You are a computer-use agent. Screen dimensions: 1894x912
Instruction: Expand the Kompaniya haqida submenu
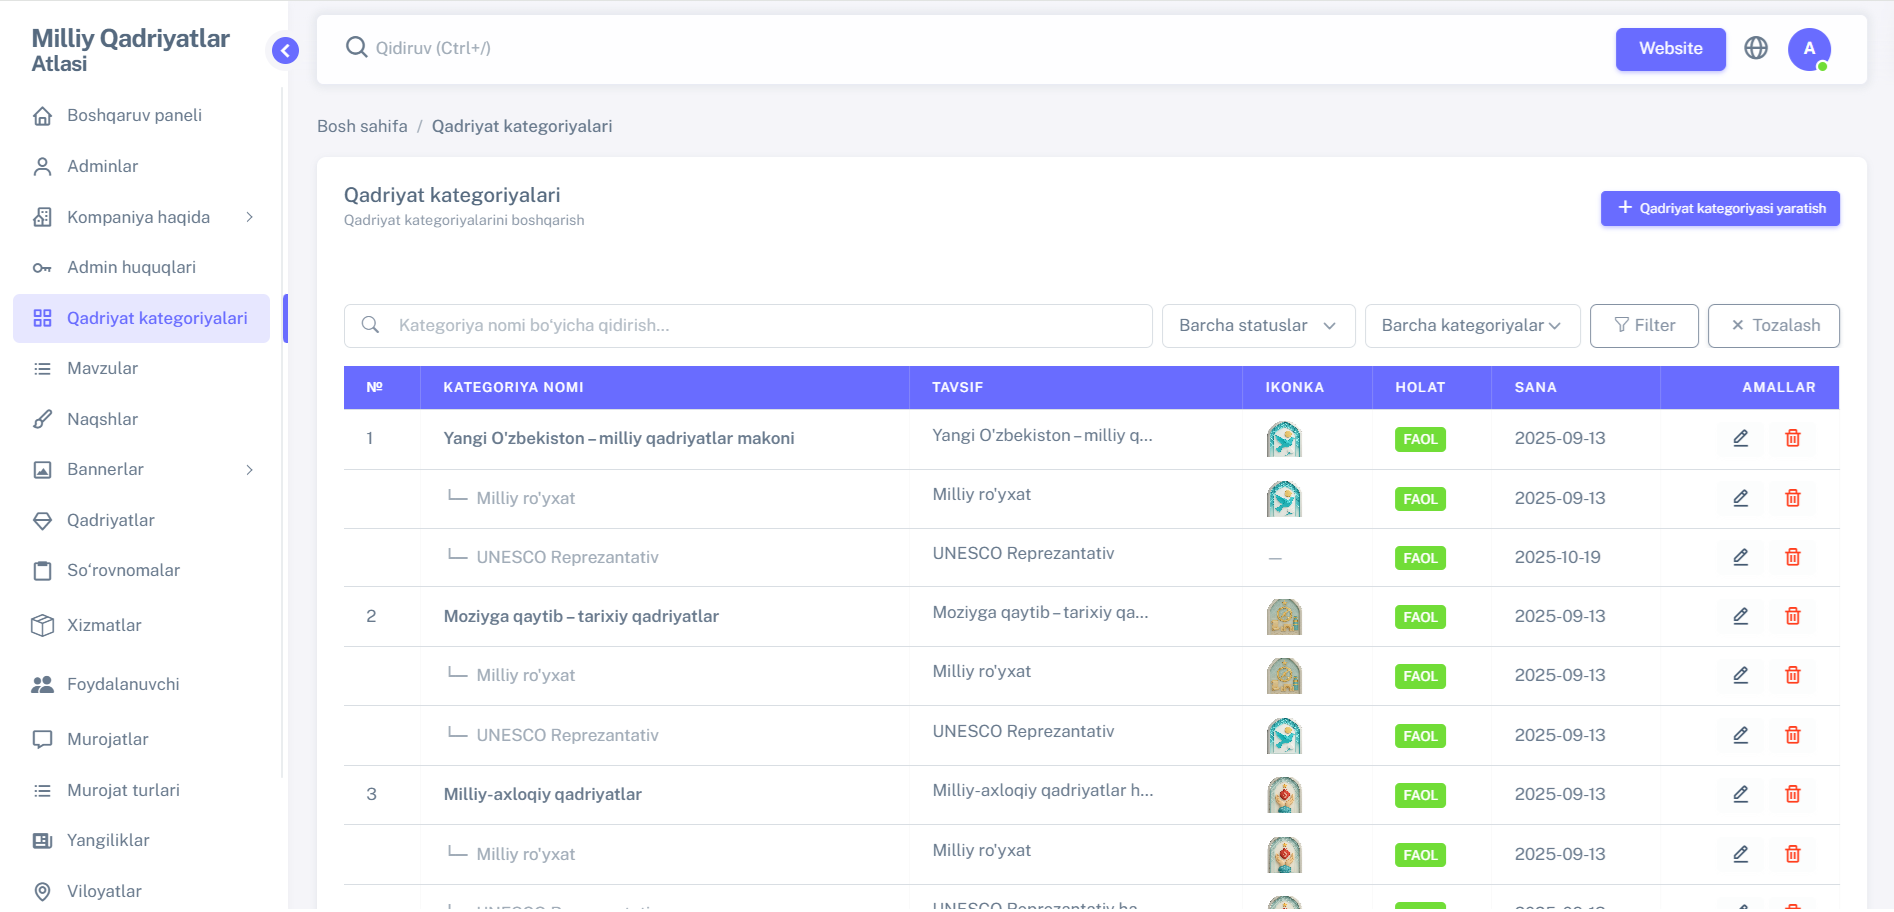coord(249,217)
